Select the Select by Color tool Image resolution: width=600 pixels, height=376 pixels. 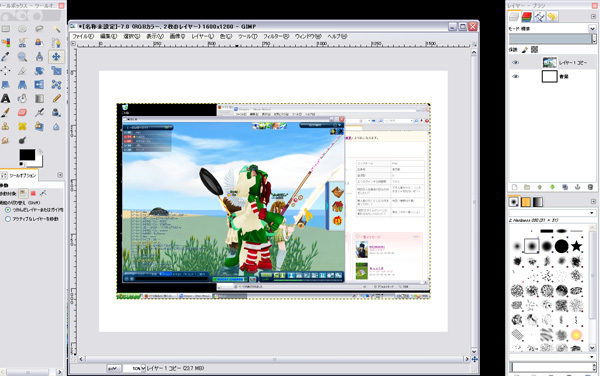point(6,43)
